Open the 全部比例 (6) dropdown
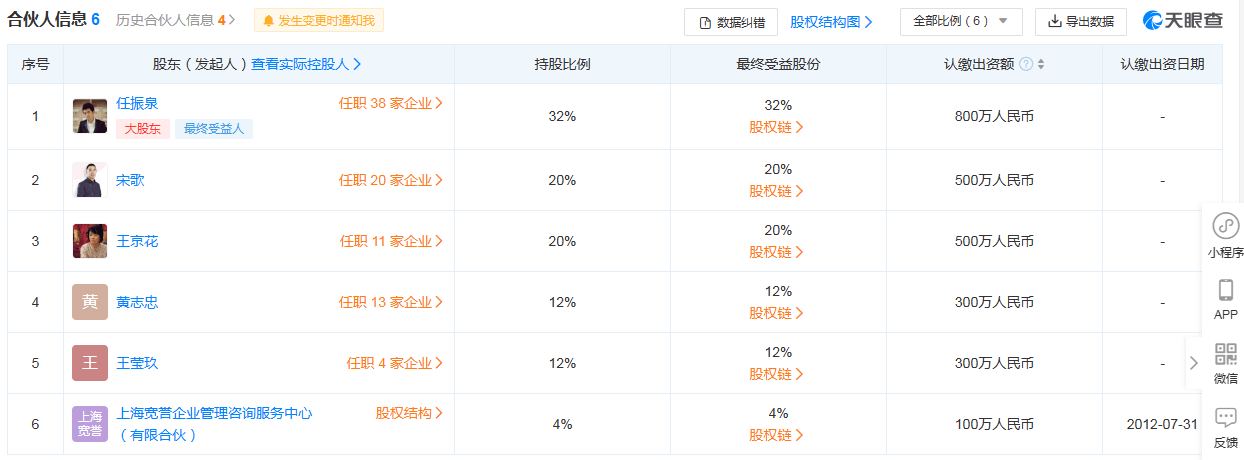 (x=960, y=21)
